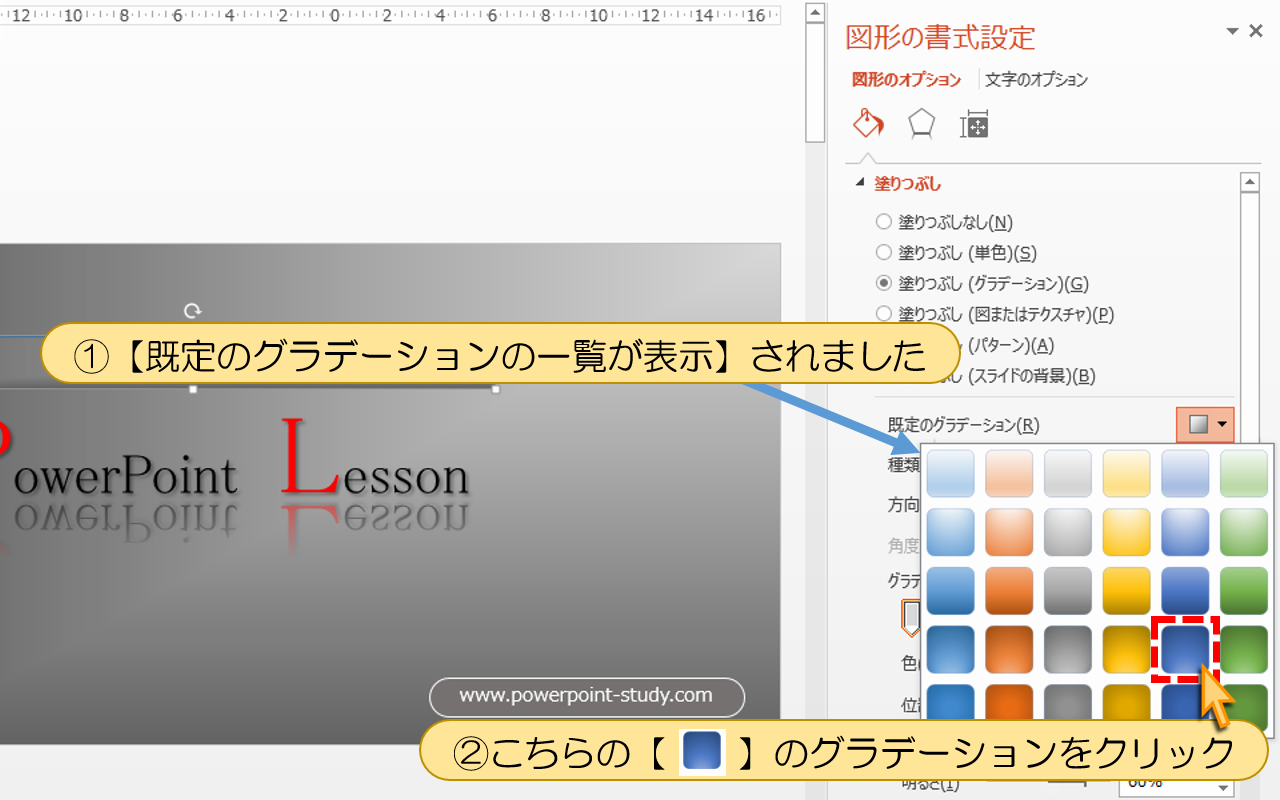Viewport: 1280px width, 800px height.
Task: Pick first-row light gray gradient swatch
Action: tap(1068, 473)
